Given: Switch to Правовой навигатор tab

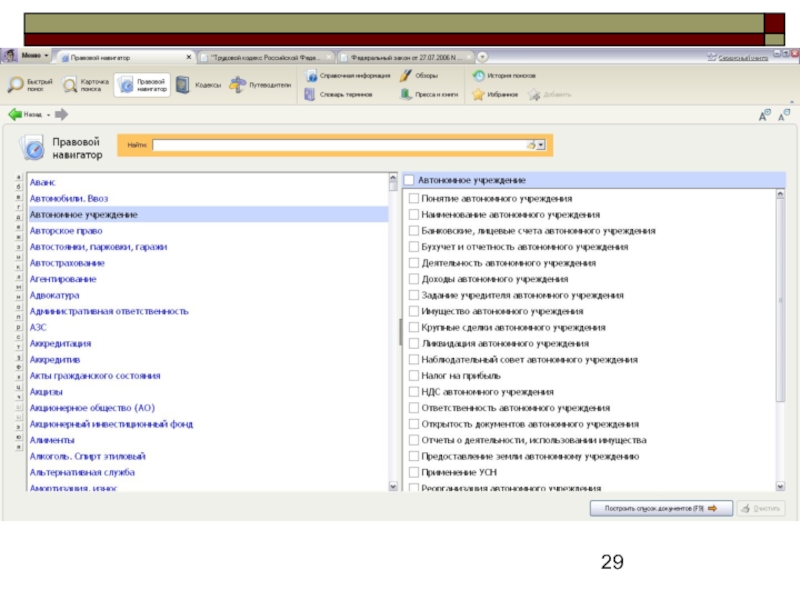Looking at the screenshot, I should click(x=125, y=57).
